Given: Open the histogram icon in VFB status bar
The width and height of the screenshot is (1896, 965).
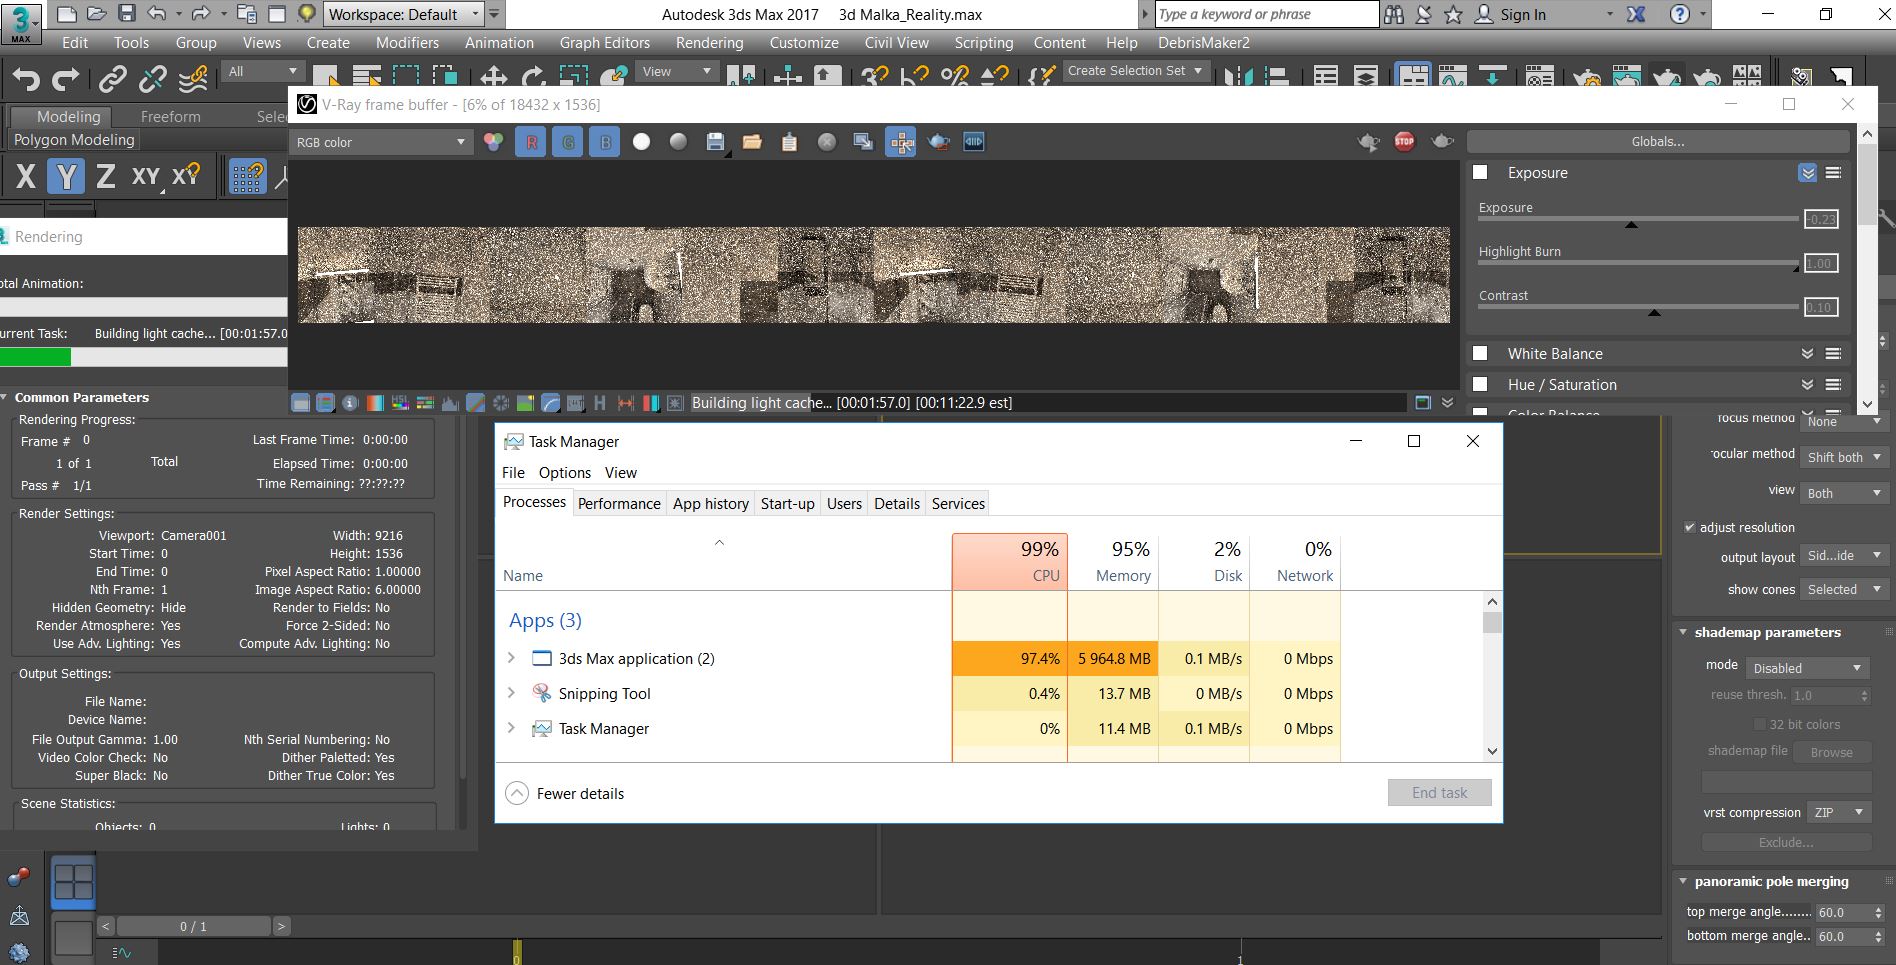Looking at the screenshot, I should 450,403.
